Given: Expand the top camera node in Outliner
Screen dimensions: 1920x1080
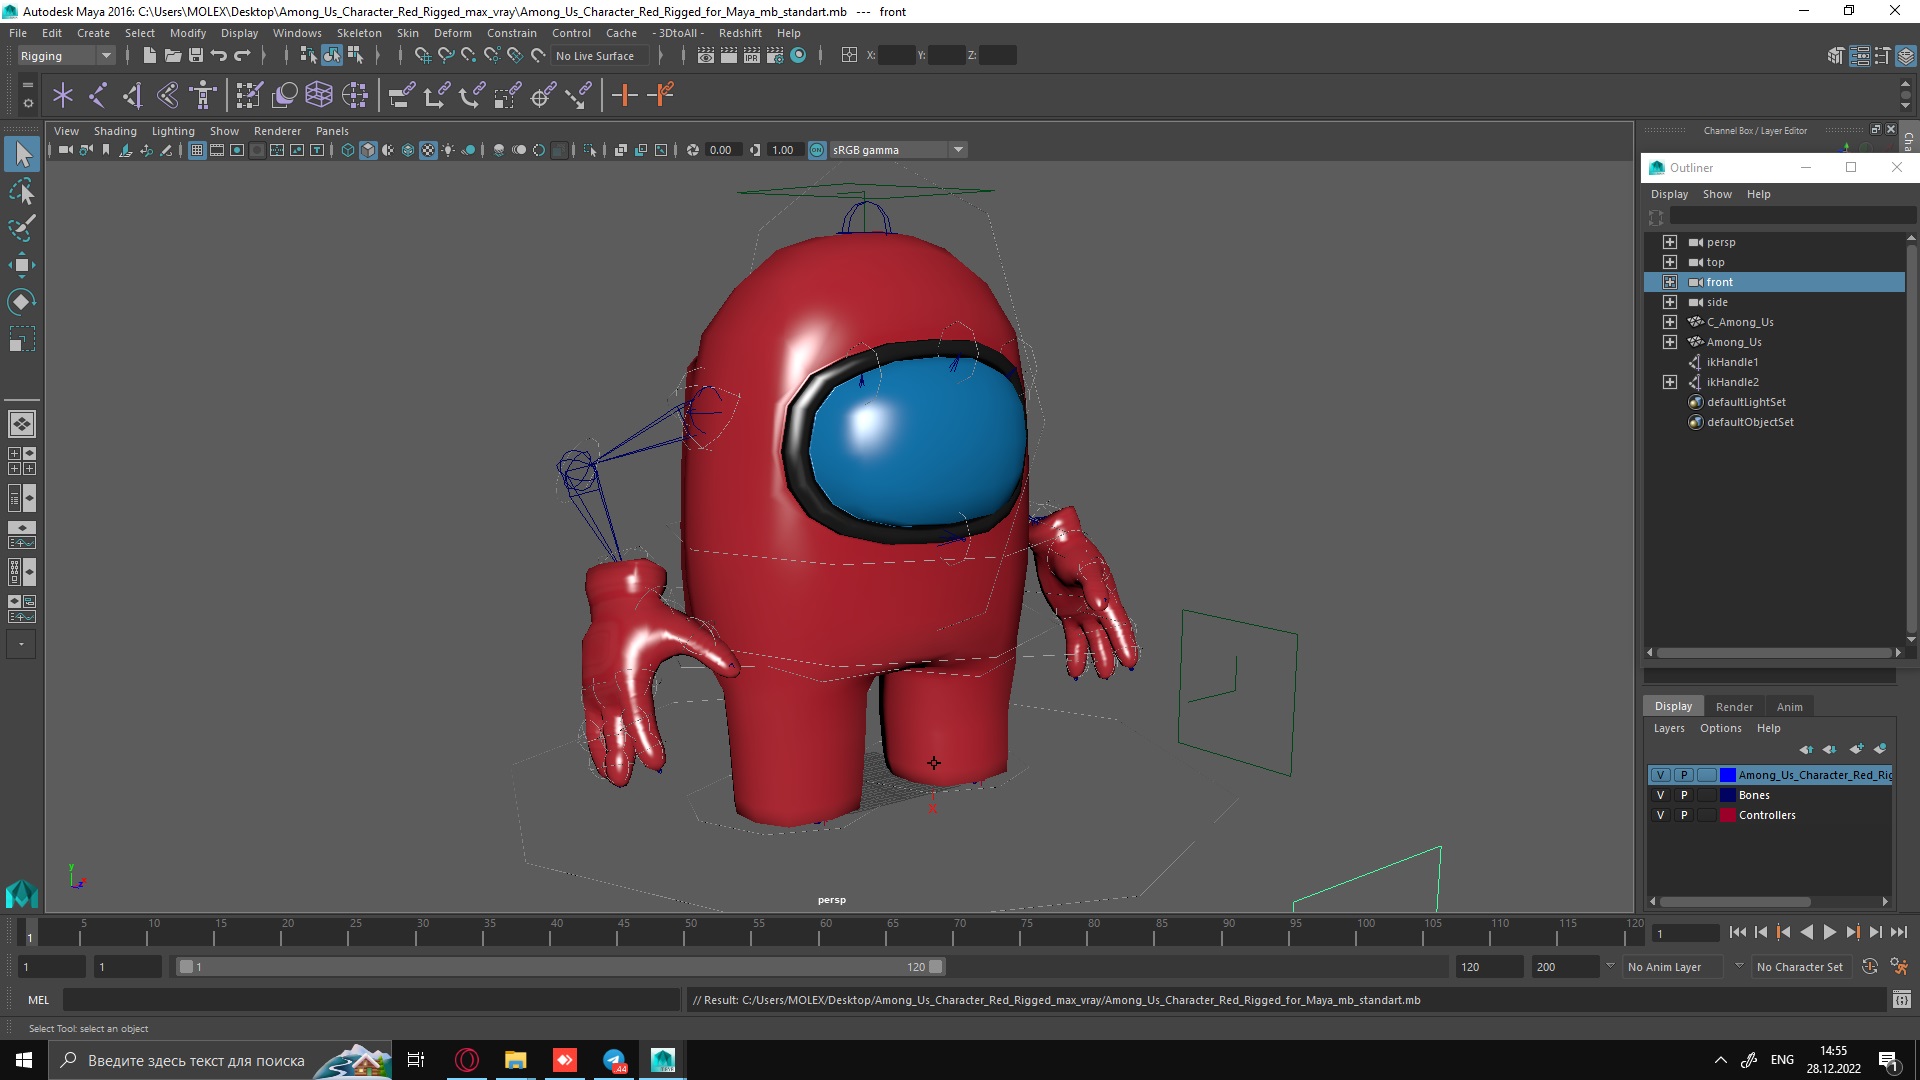Looking at the screenshot, I should (1669, 262).
